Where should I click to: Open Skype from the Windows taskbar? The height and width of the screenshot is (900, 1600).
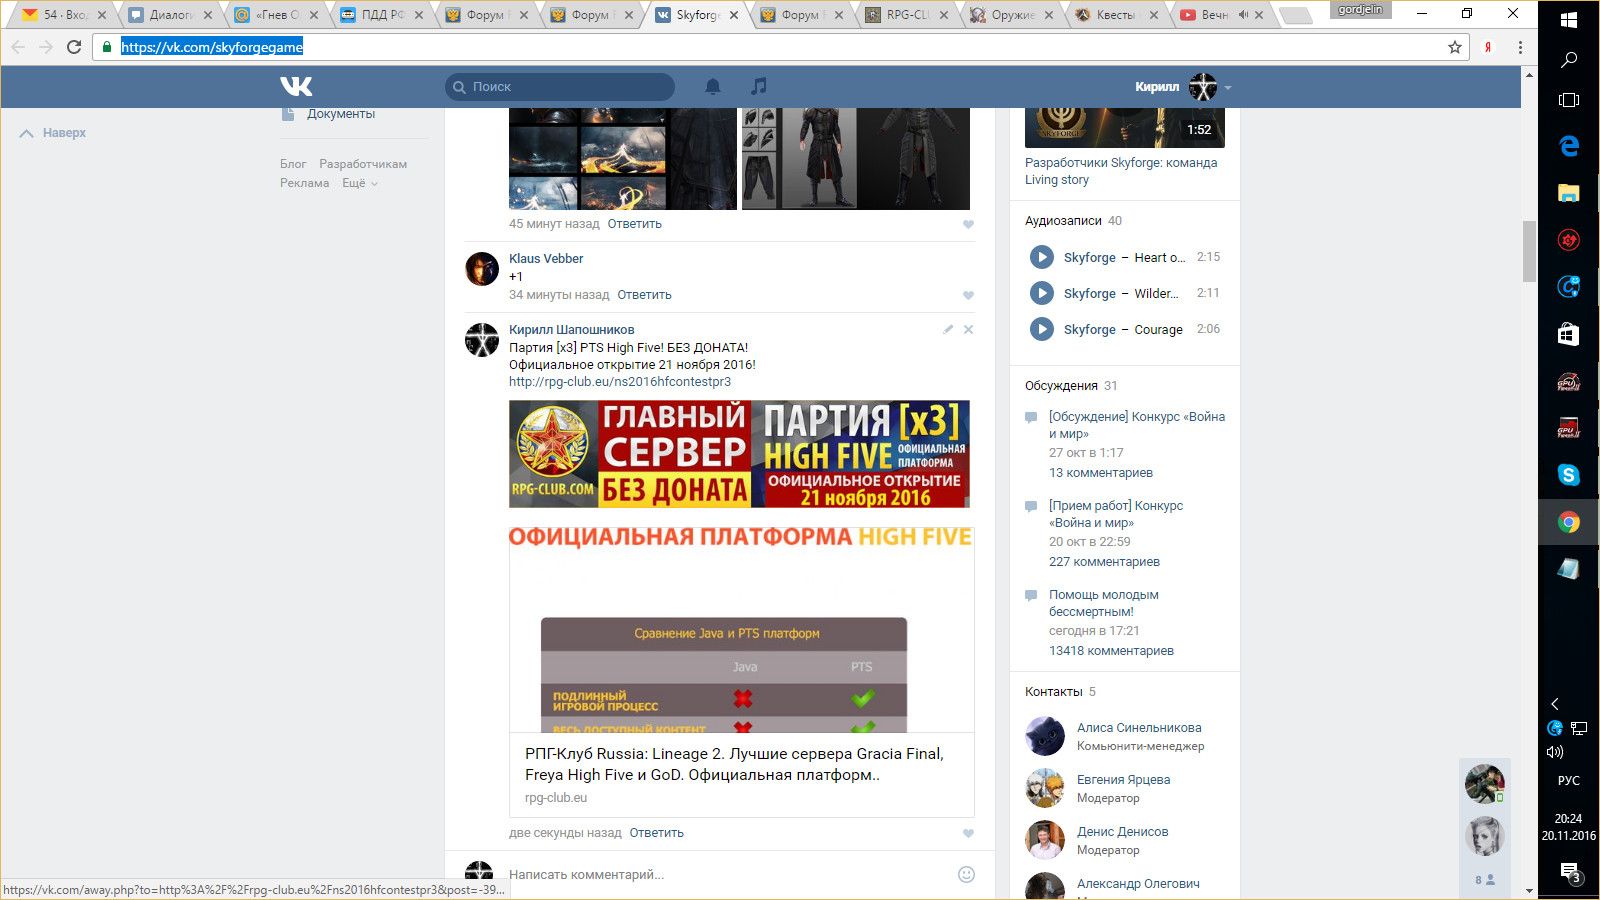pyautogui.click(x=1568, y=475)
